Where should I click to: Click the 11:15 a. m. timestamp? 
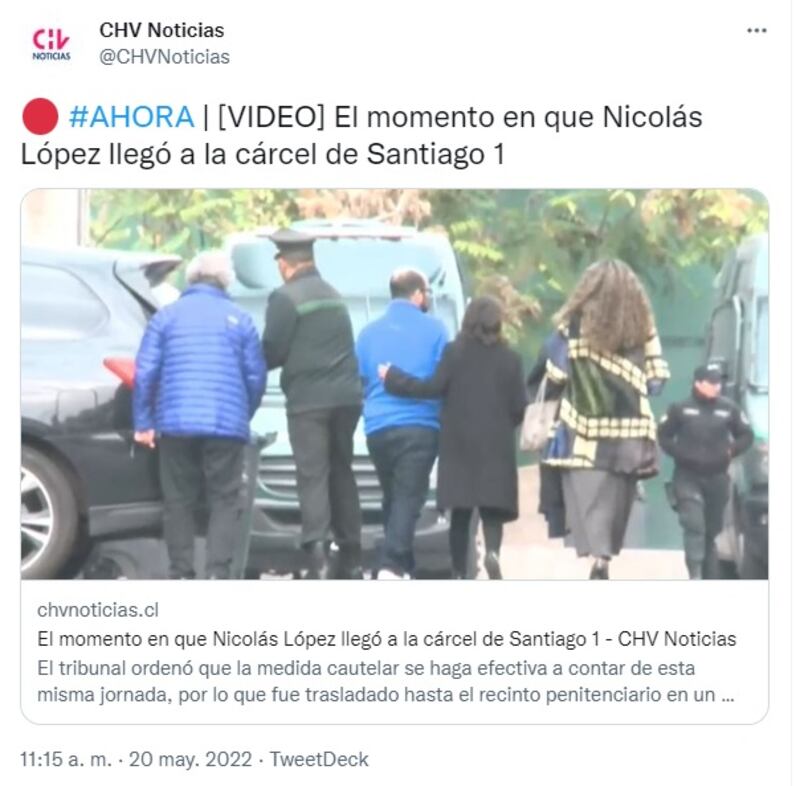(x=66, y=759)
